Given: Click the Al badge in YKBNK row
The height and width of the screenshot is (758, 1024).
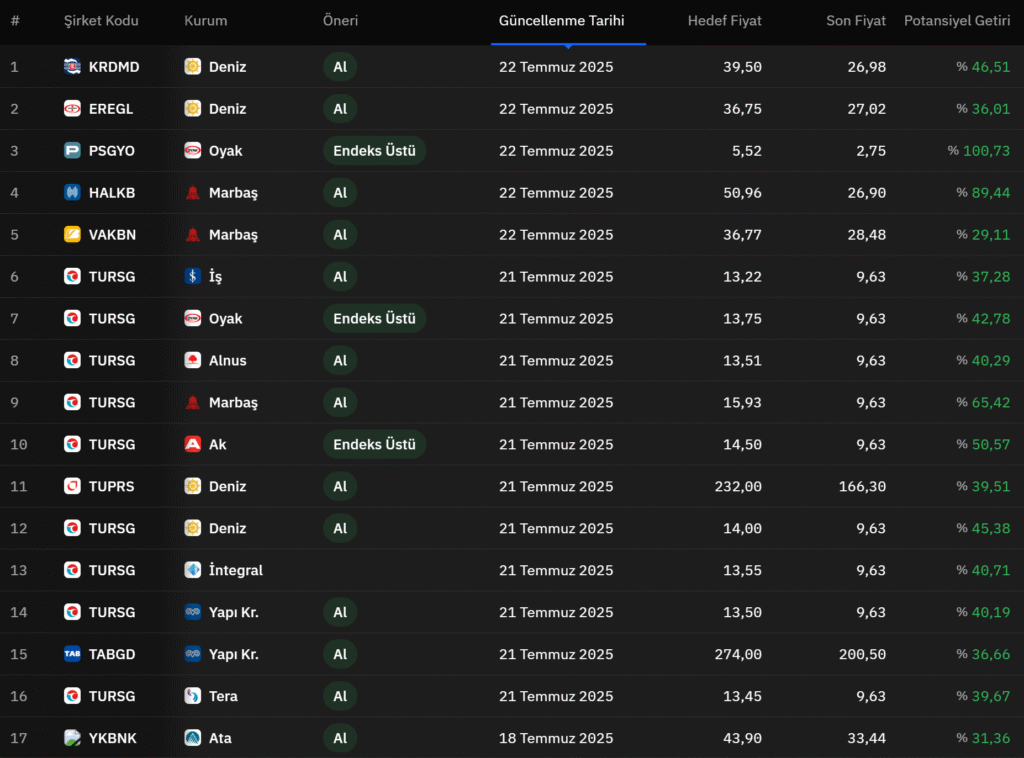Looking at the screenshot, I should click(340, 738).
